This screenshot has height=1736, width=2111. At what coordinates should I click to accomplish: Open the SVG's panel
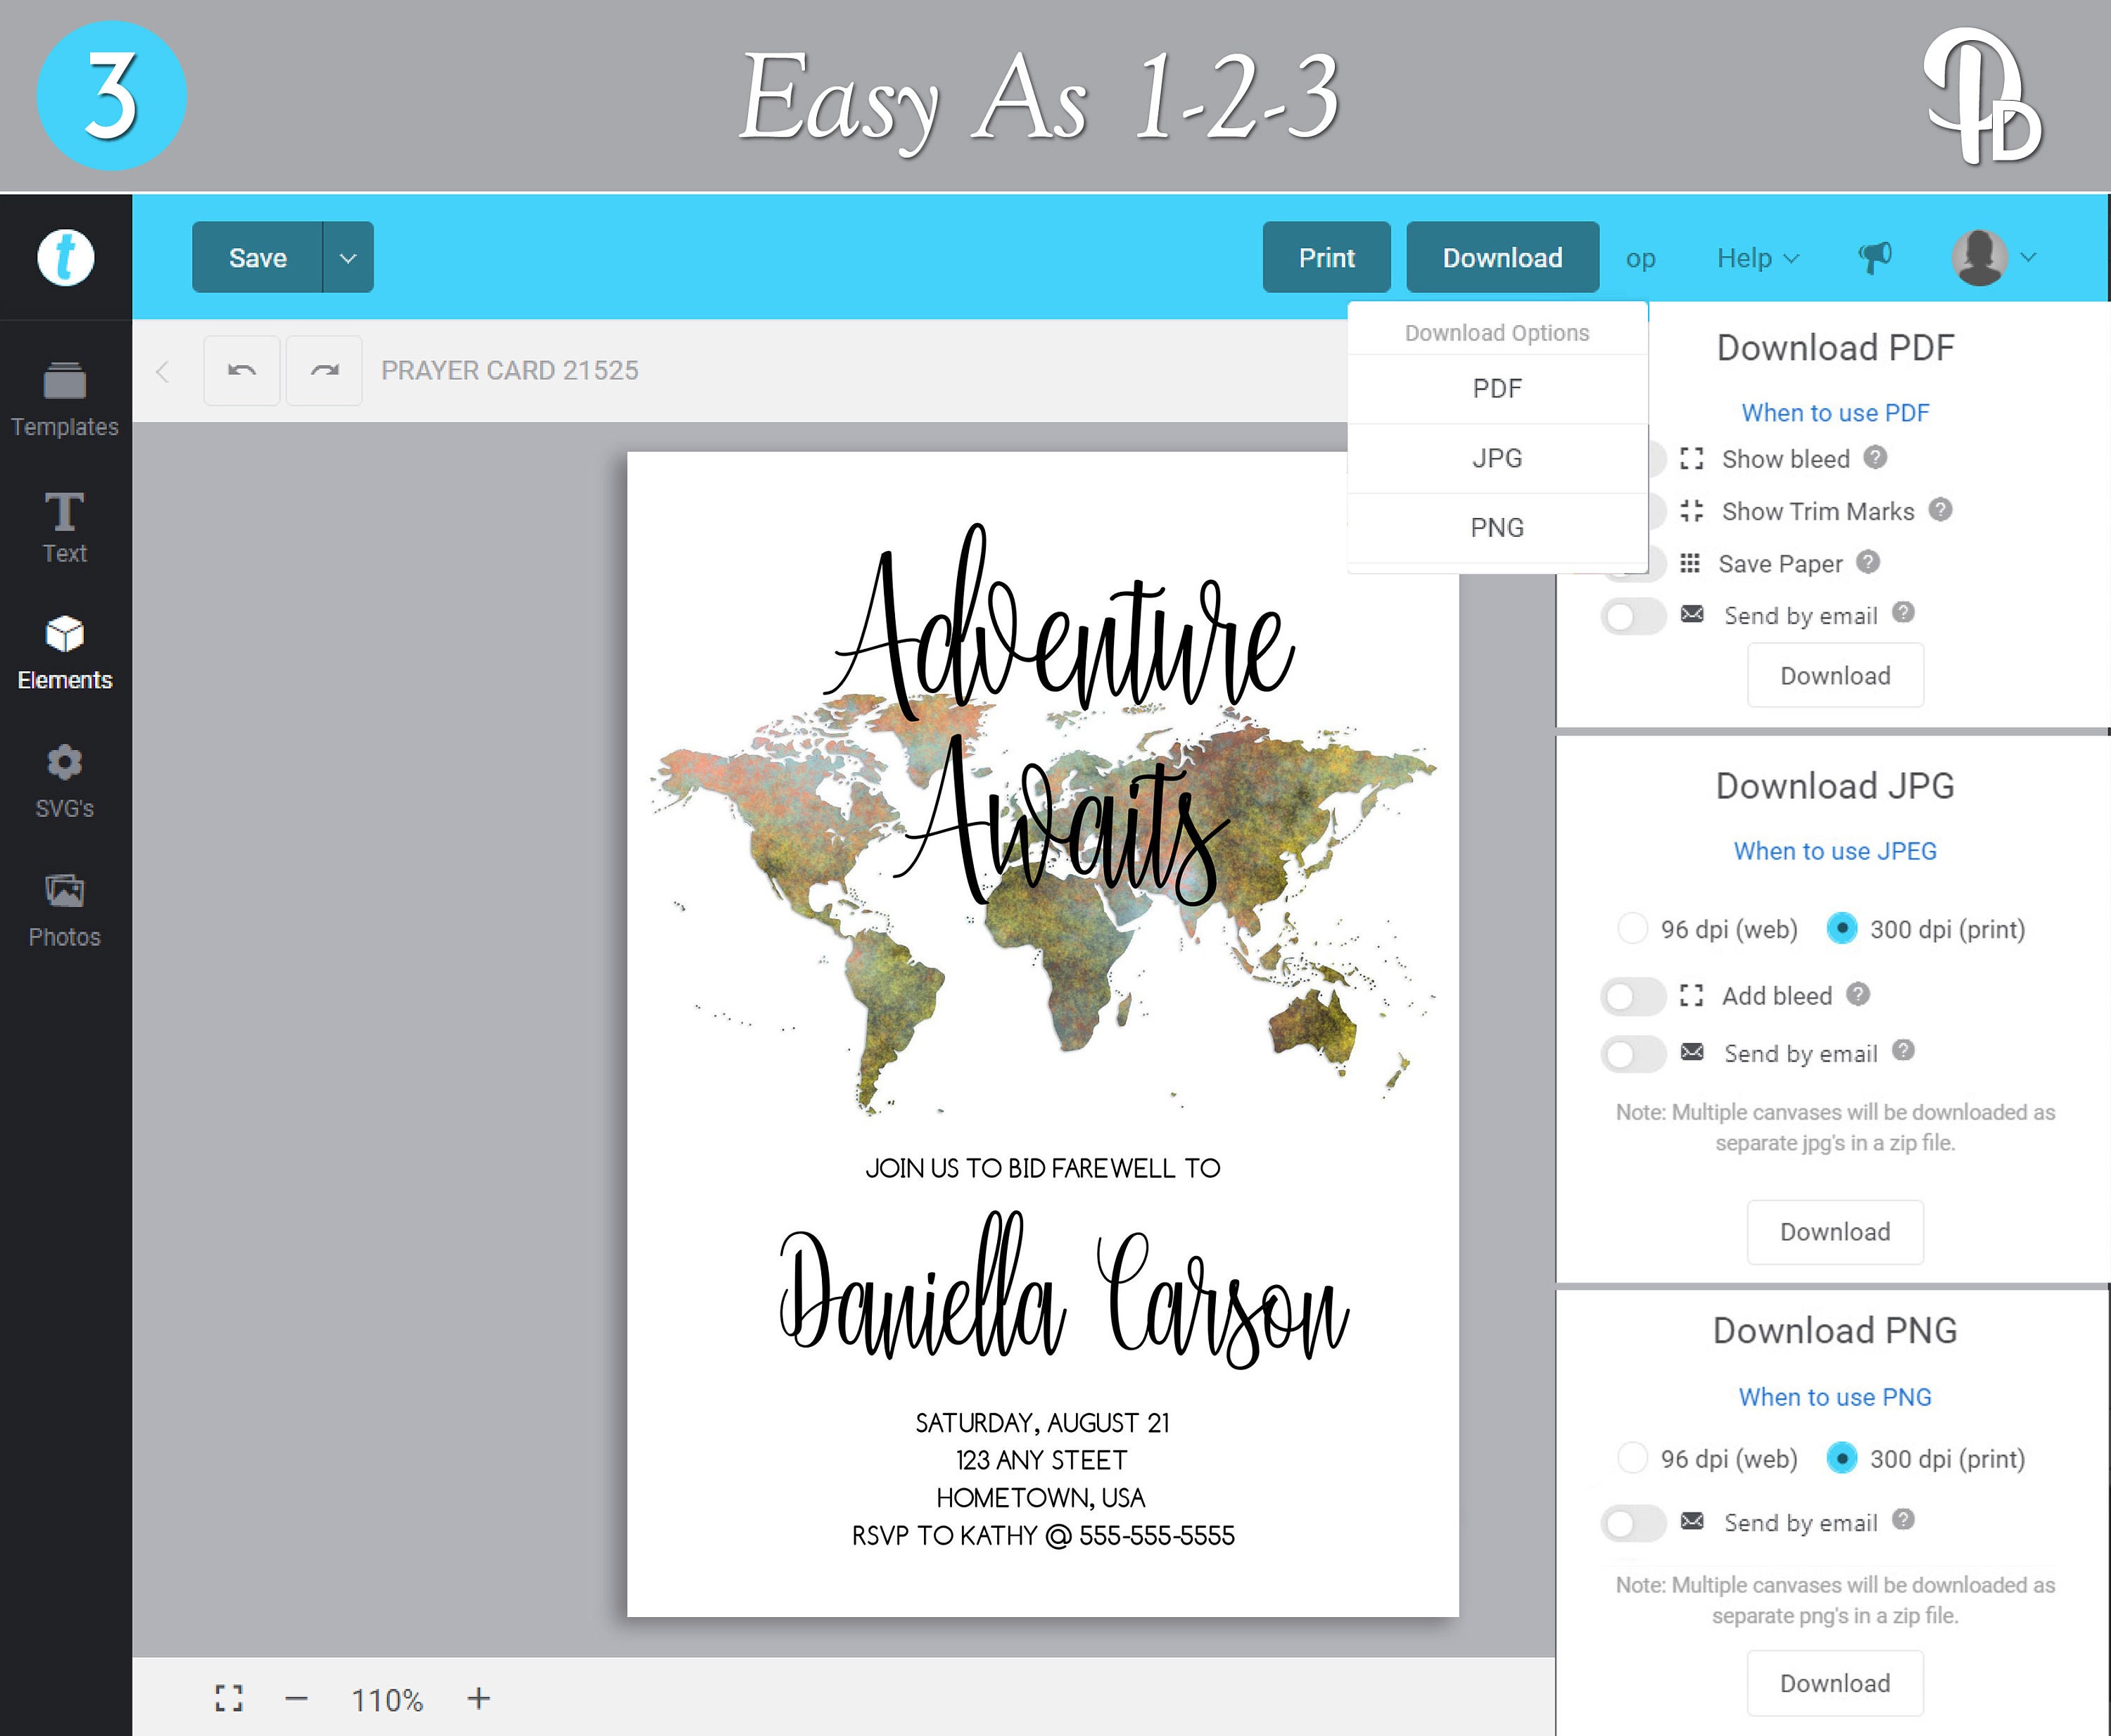pyautogui.click(x=65, y=781)
